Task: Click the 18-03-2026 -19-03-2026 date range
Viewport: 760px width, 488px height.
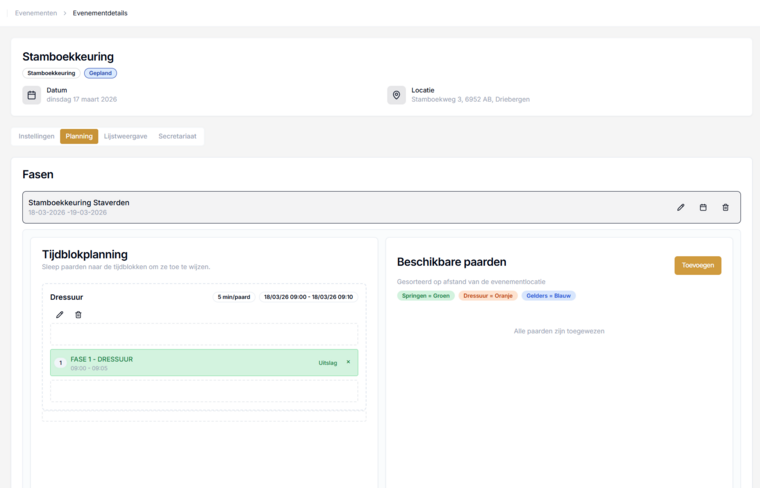Action: pyautogui.click(x=67, y=212)
